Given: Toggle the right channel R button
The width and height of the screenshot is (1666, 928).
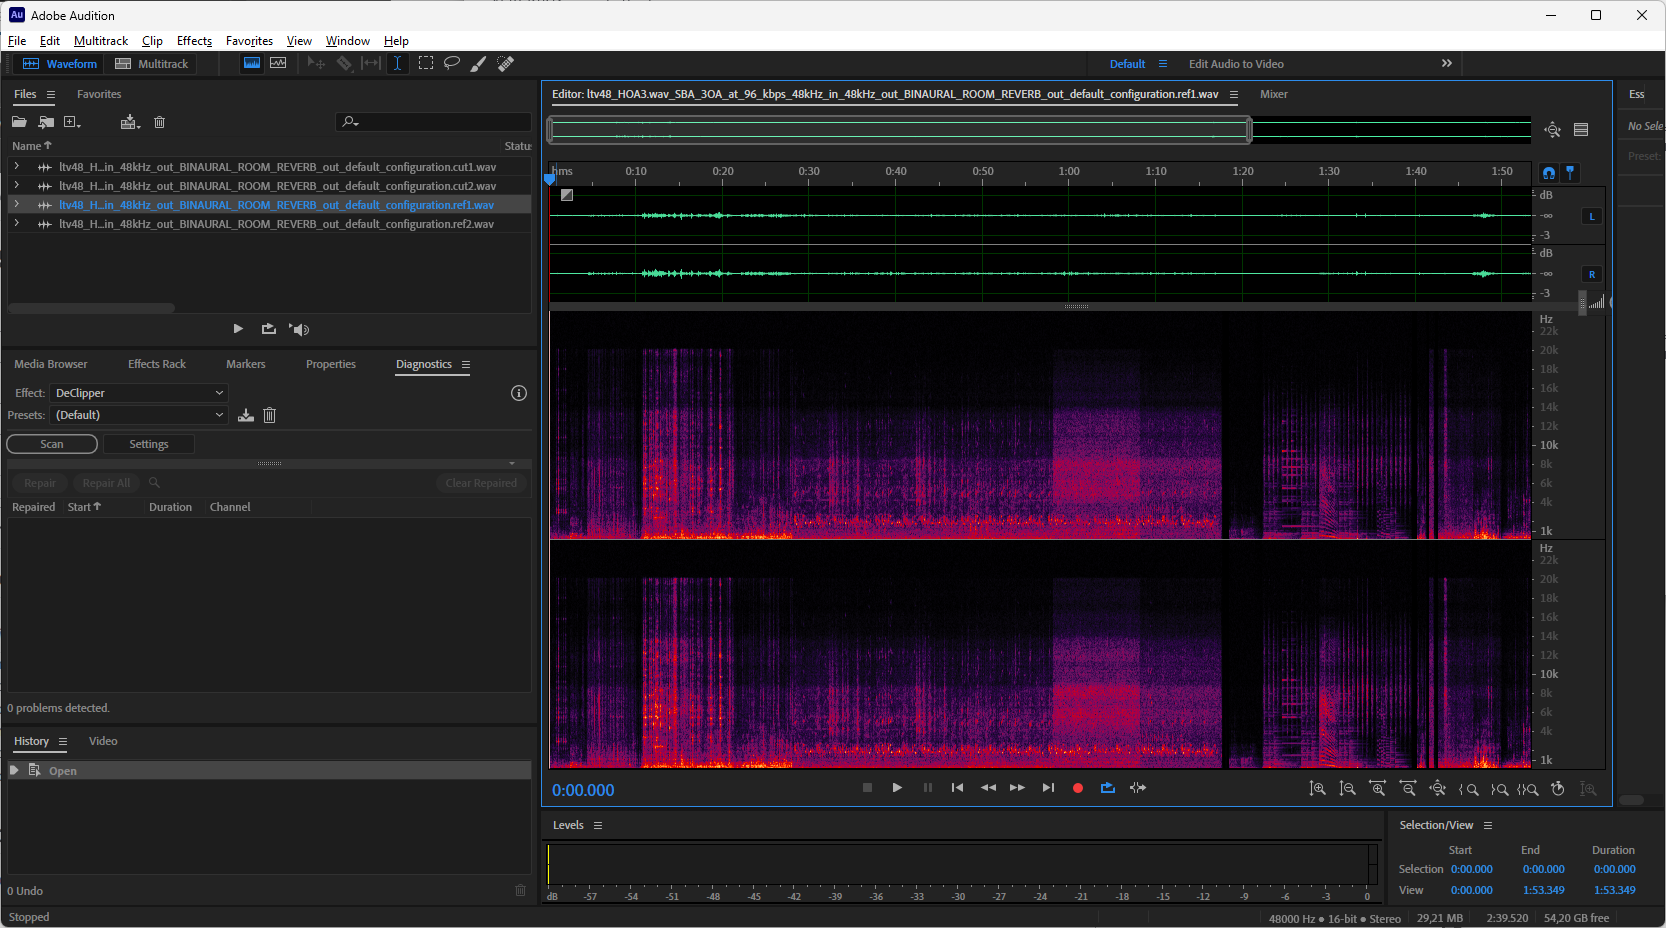Looking at the screenshot, I should (1592, 274).
